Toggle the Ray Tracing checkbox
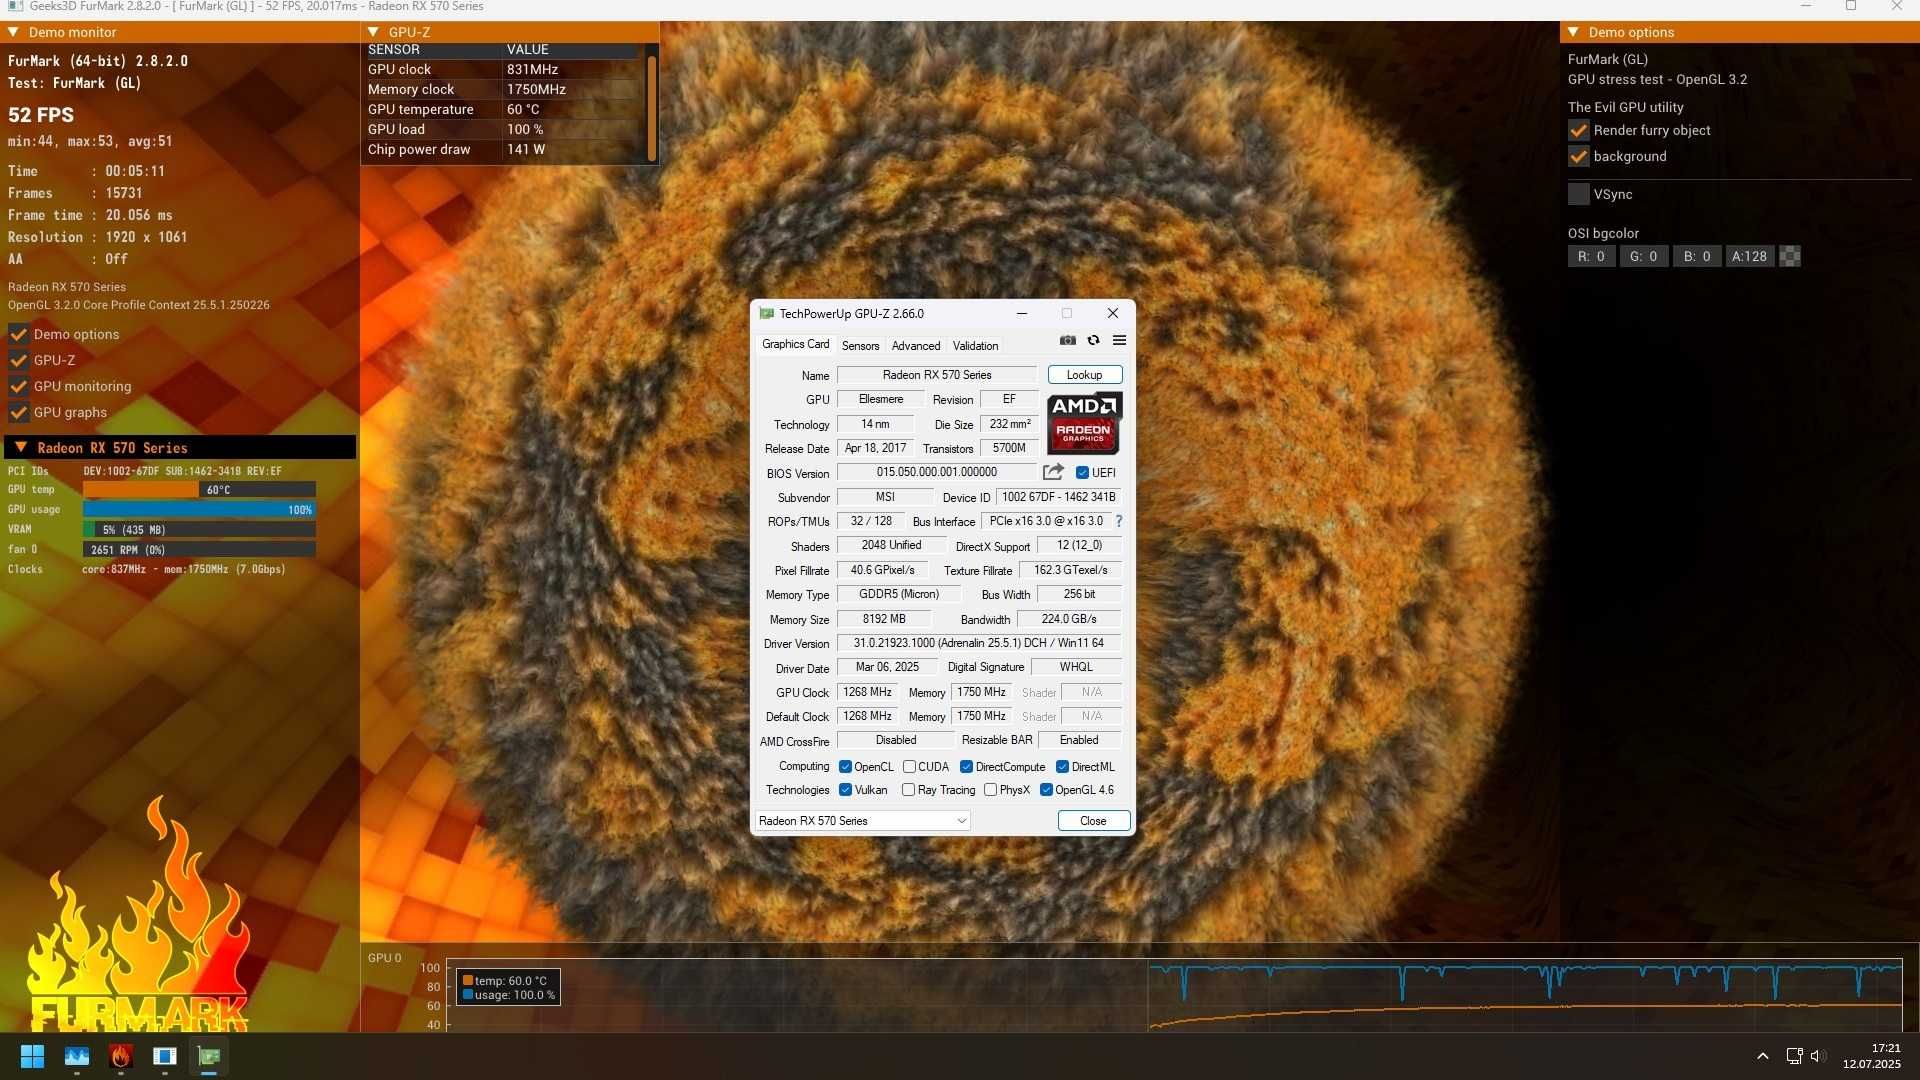 (908, 790)
